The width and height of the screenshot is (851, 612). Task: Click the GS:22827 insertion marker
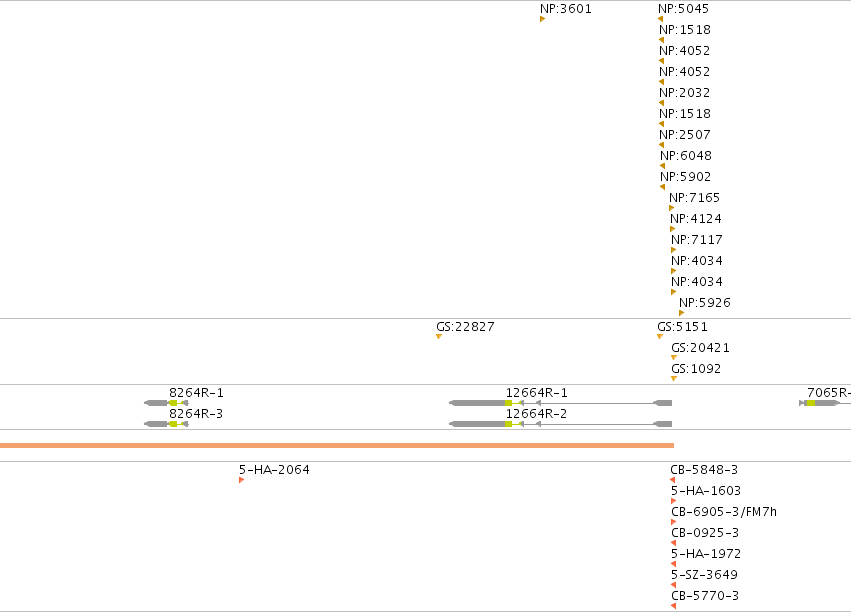tap(439, 337)
